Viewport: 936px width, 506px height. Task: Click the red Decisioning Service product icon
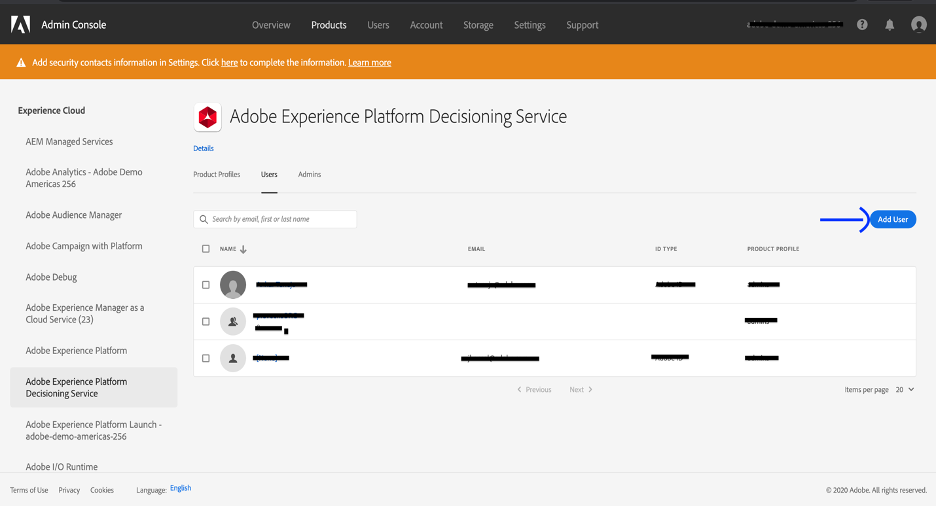(x=207, y=118)
